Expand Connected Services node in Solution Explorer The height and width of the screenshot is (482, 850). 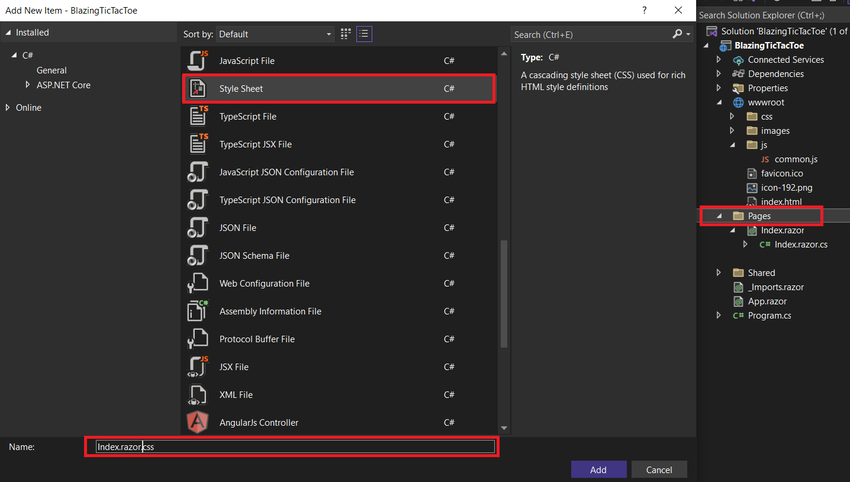[x=719, y=60]
